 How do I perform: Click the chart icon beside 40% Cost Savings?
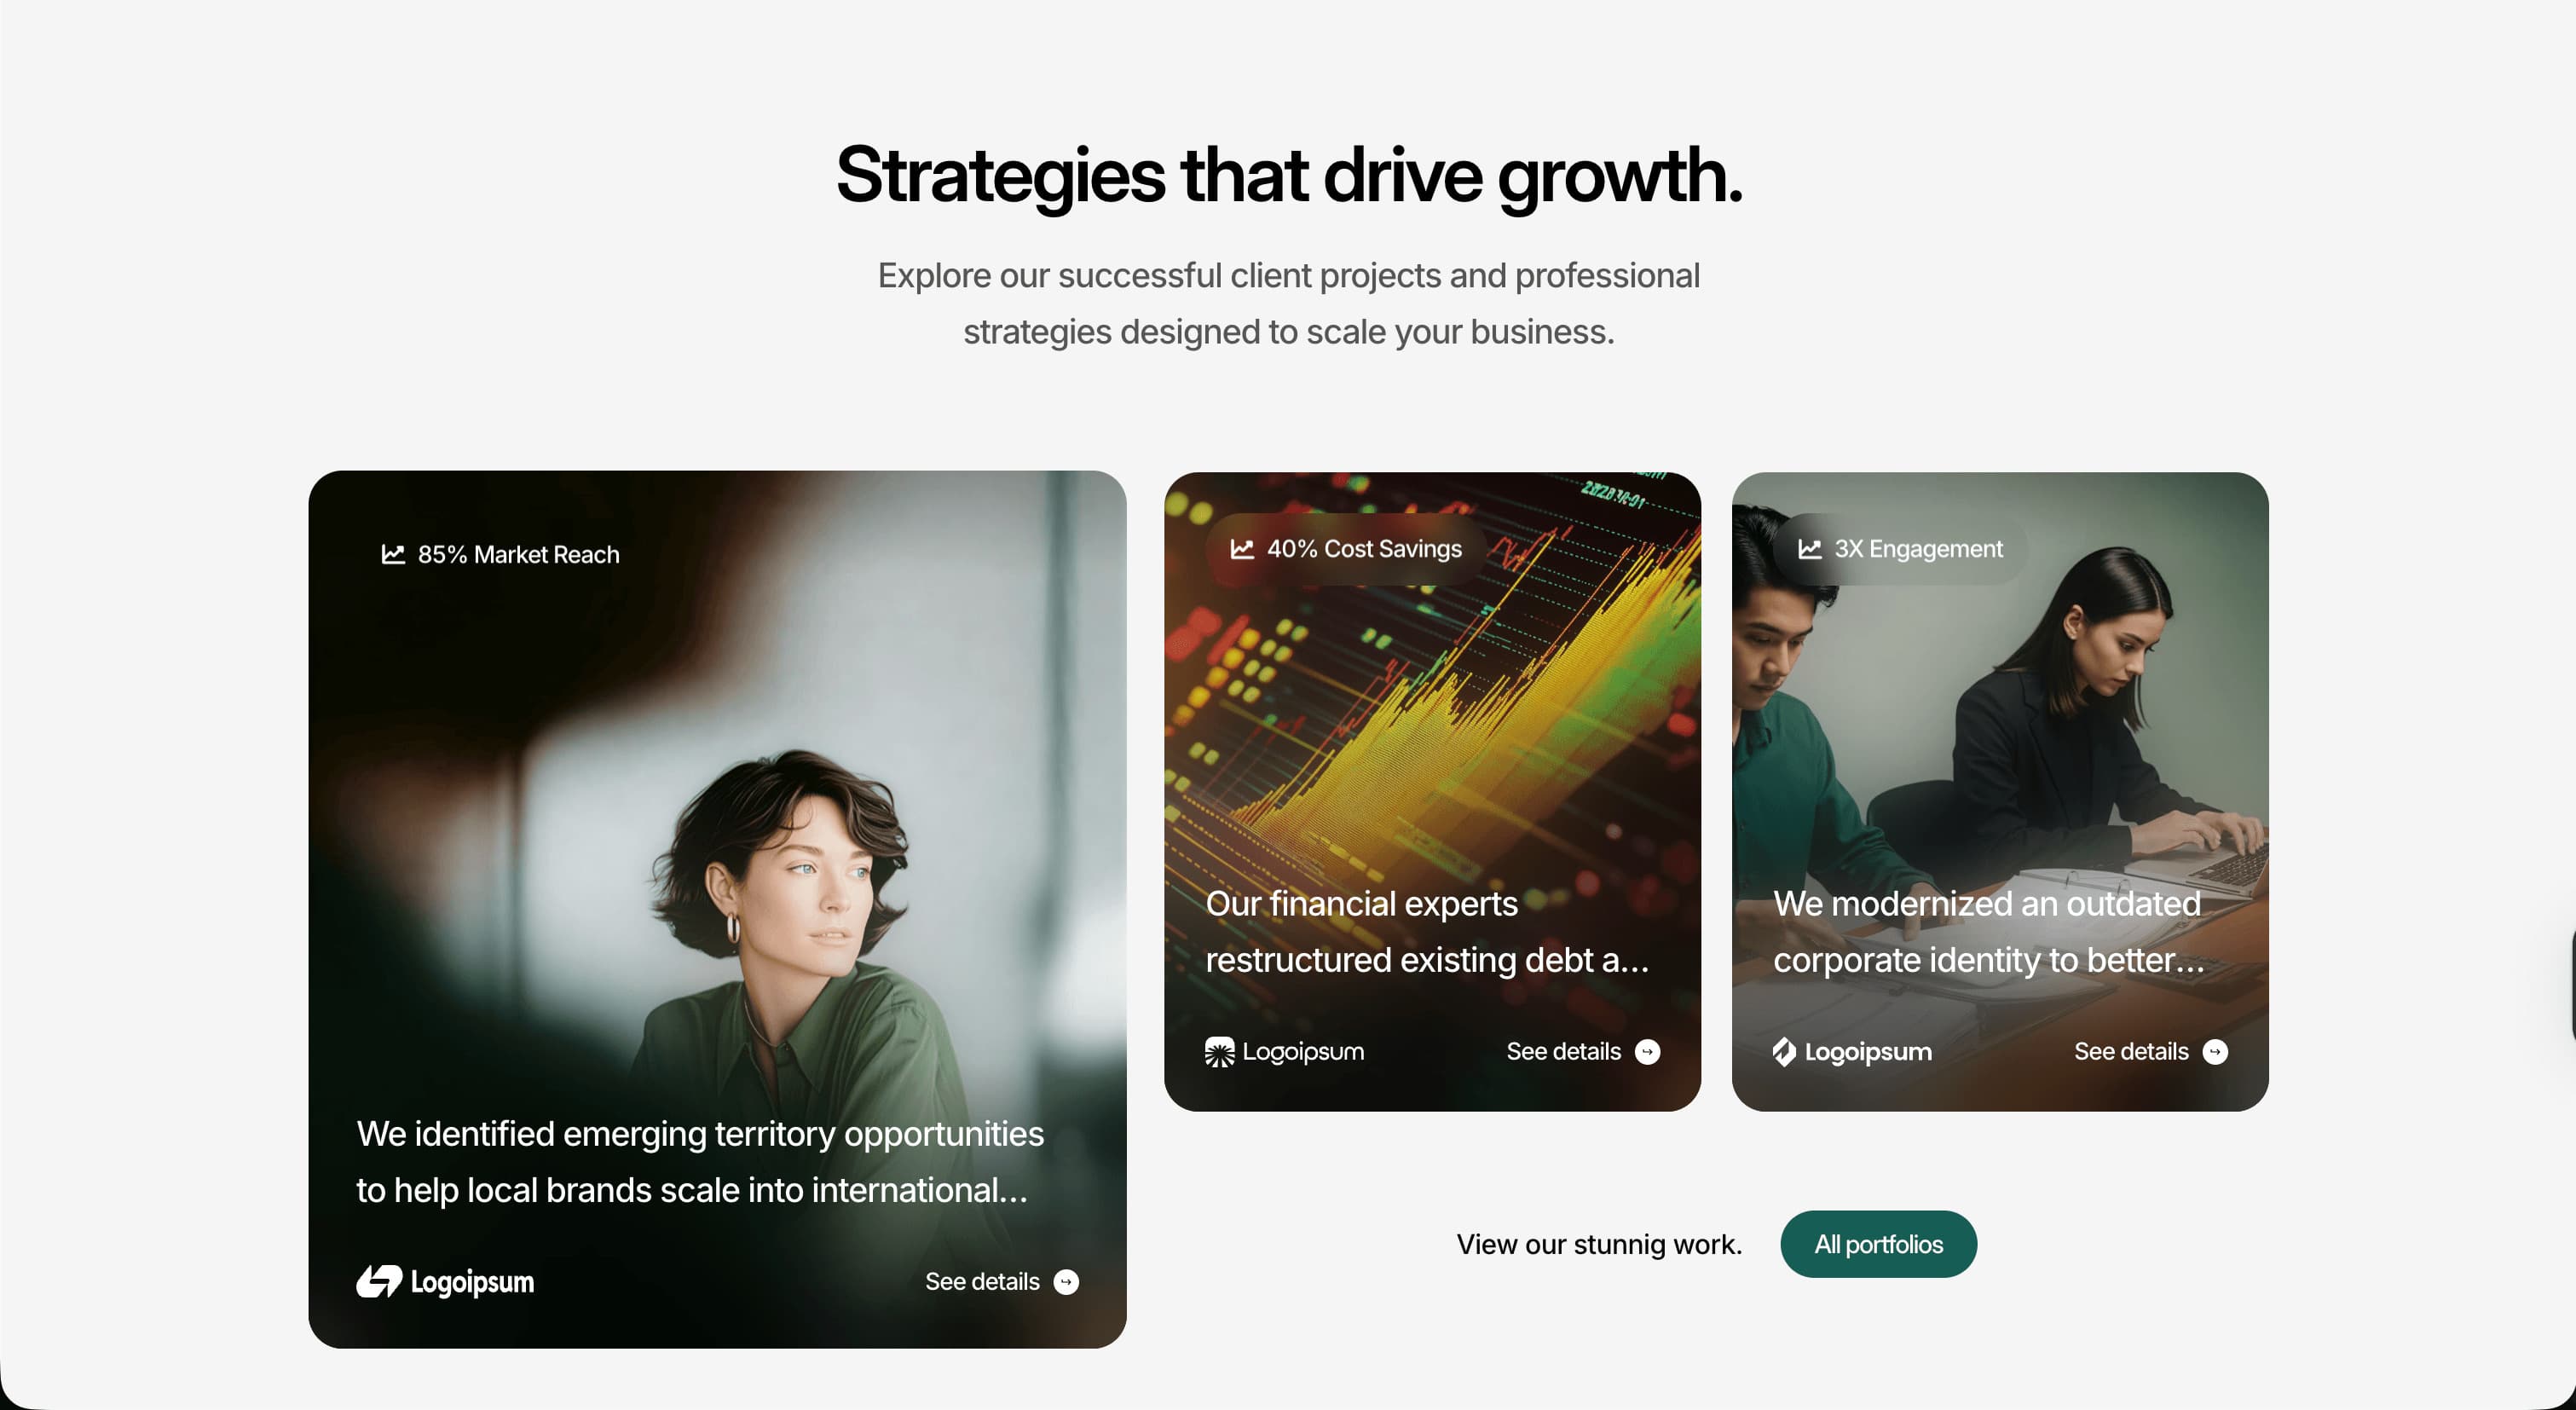pos(1242,549)
